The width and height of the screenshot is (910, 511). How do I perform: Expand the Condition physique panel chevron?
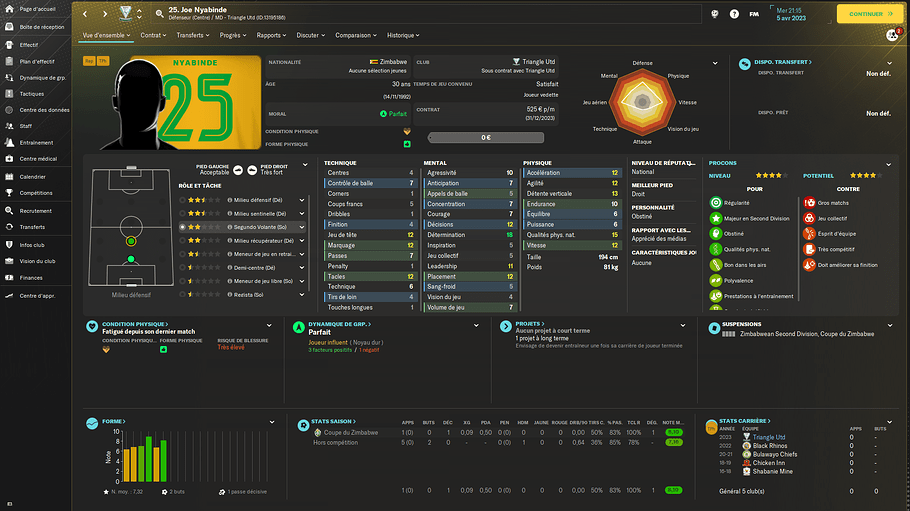(269, 326)
